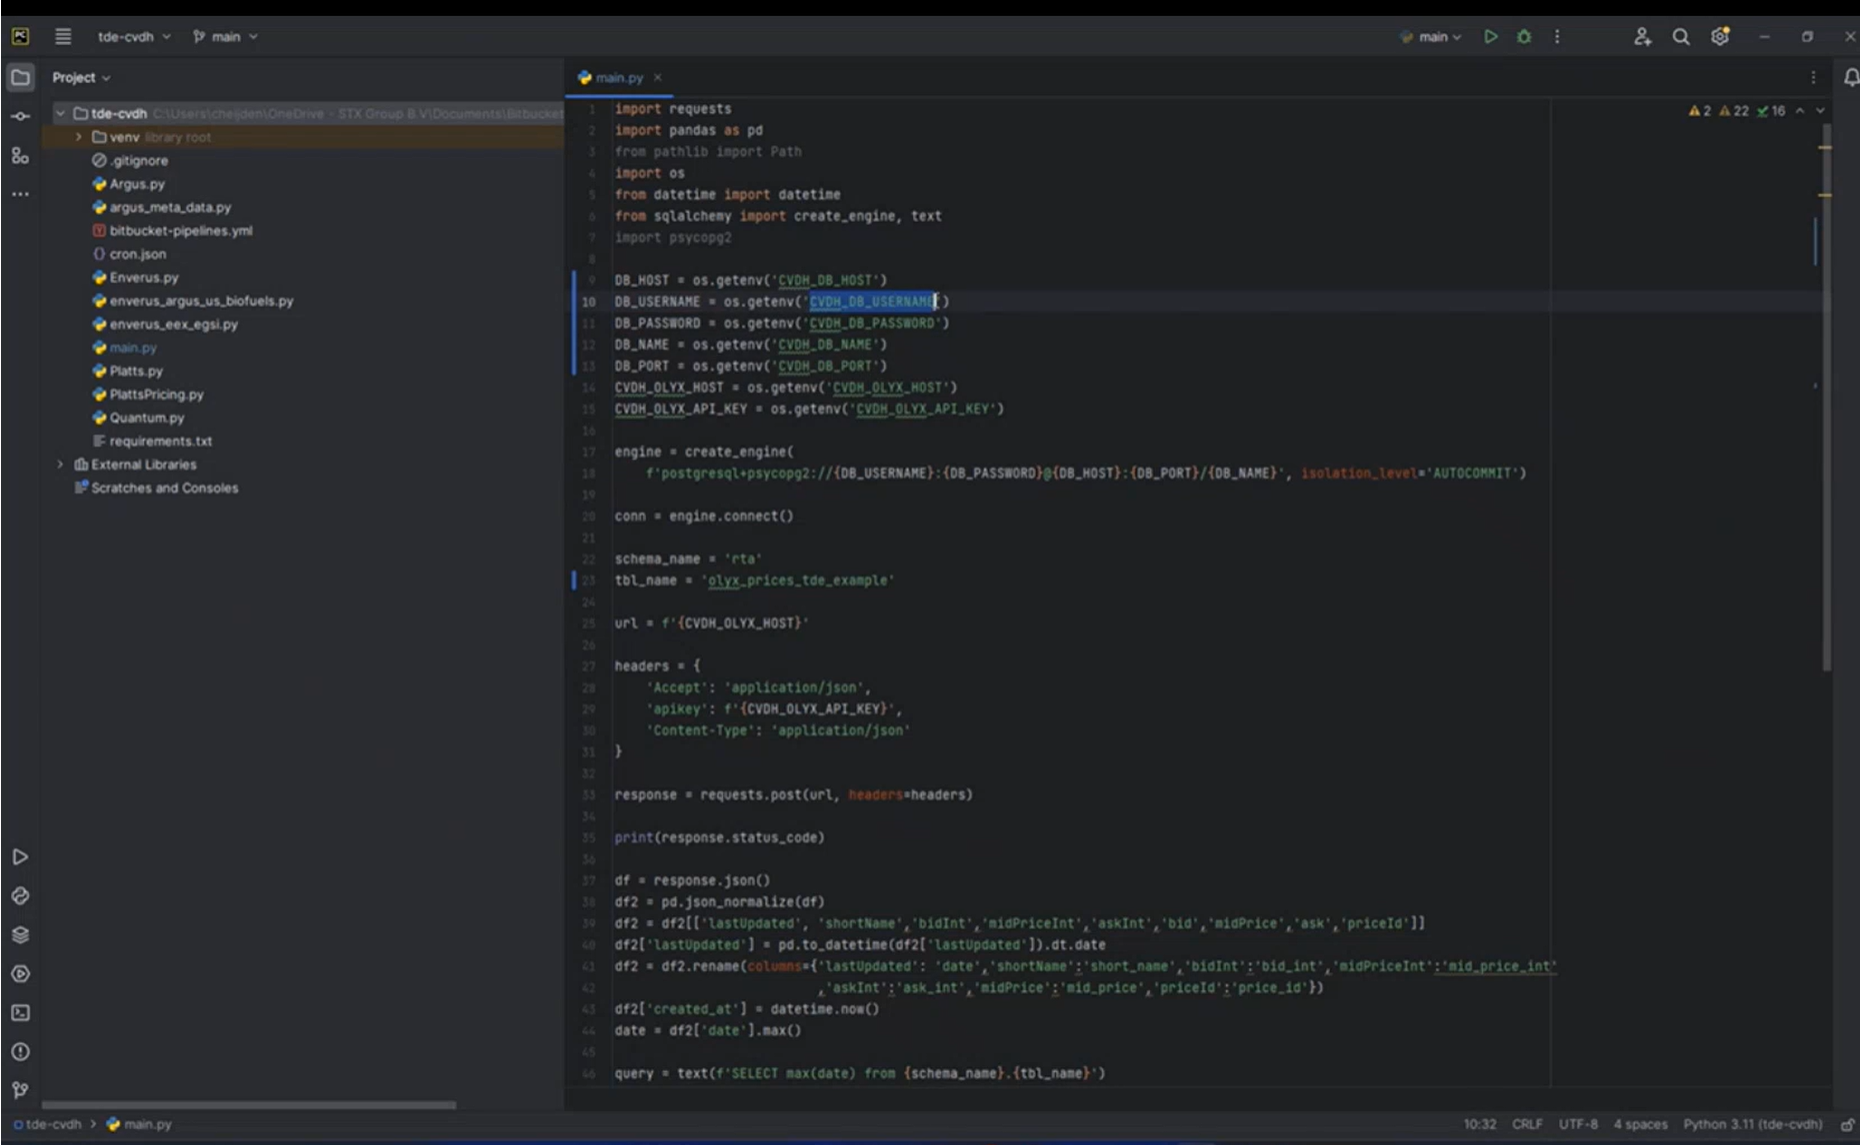
Task: Go to line via 10:32 indicator
Action: pyautogui.click(x=1480, y=1124)
